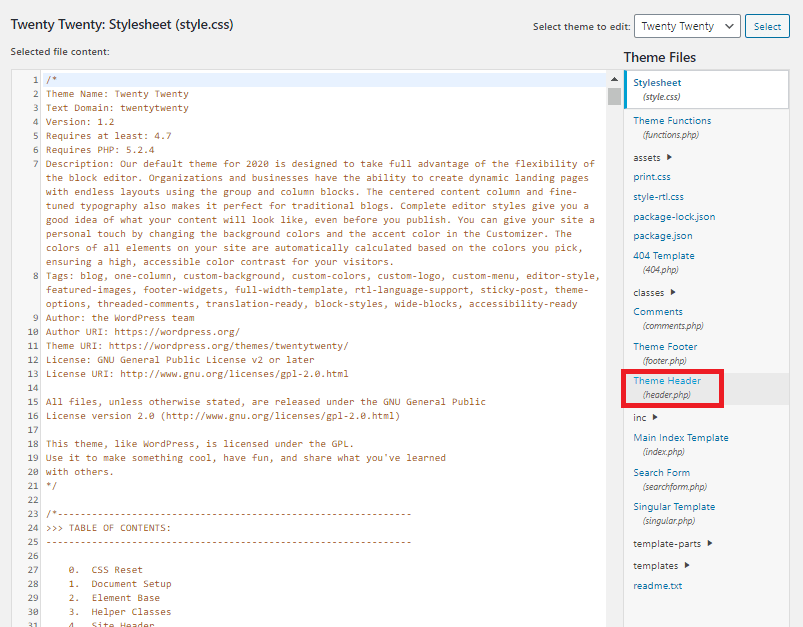
Task: Expand the assets folder
Action: pos(652,158)
